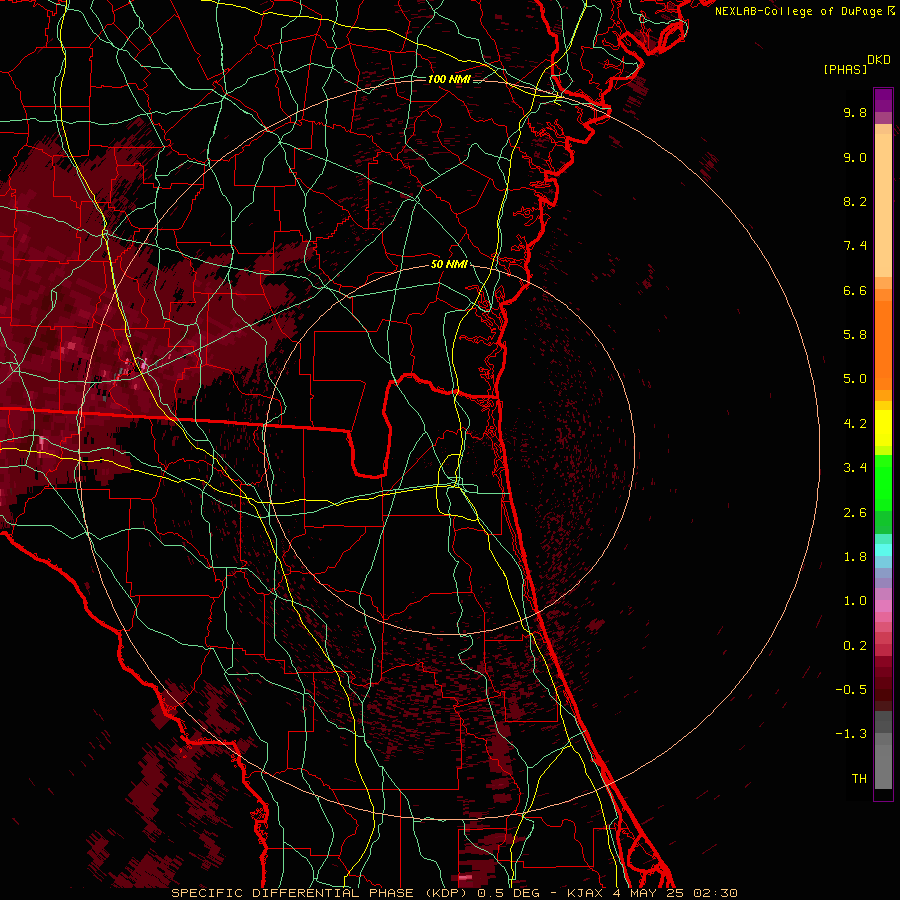Viewport: 900px width, 900px height.
Task: Click the KJAX radar site identifier
Action: pyautogui.click(x=584, y=893)
